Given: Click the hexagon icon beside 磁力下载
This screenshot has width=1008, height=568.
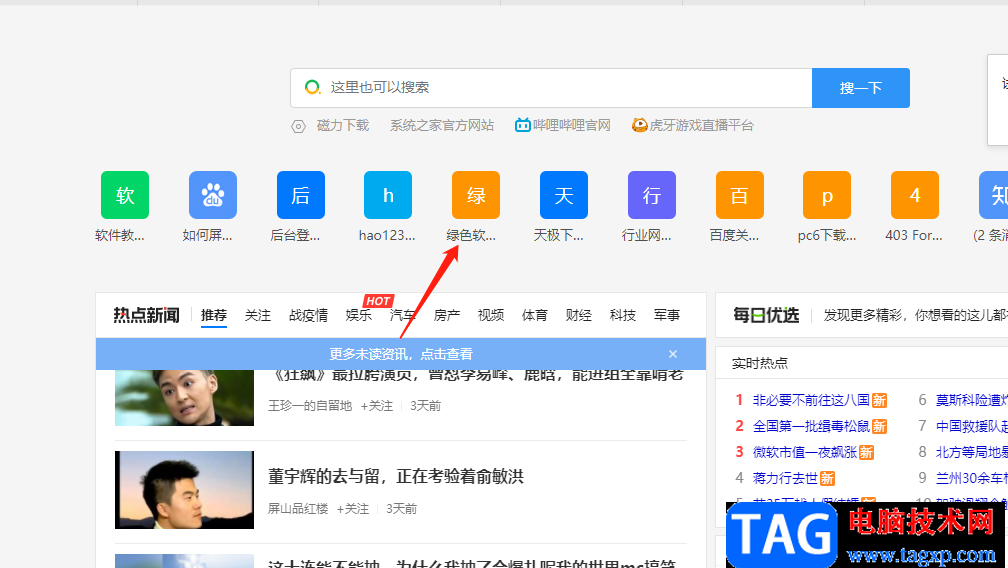Looking at the screenshot, I should [298, 126].
